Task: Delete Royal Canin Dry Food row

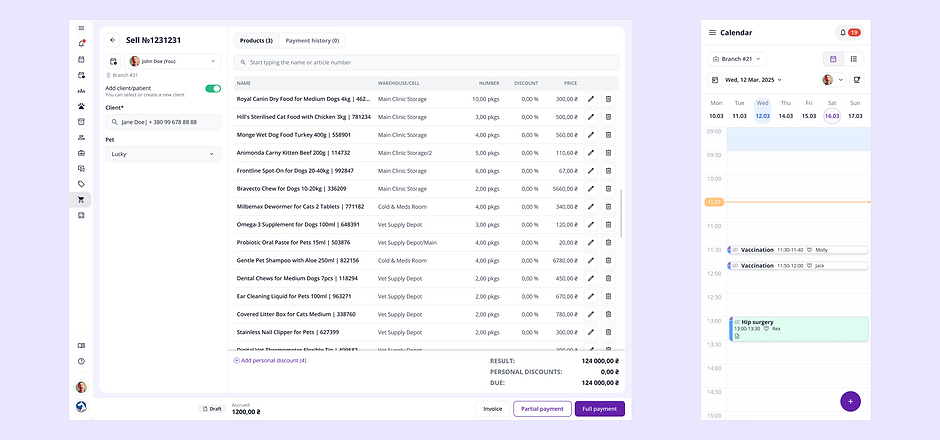Action: pos(608,99)
